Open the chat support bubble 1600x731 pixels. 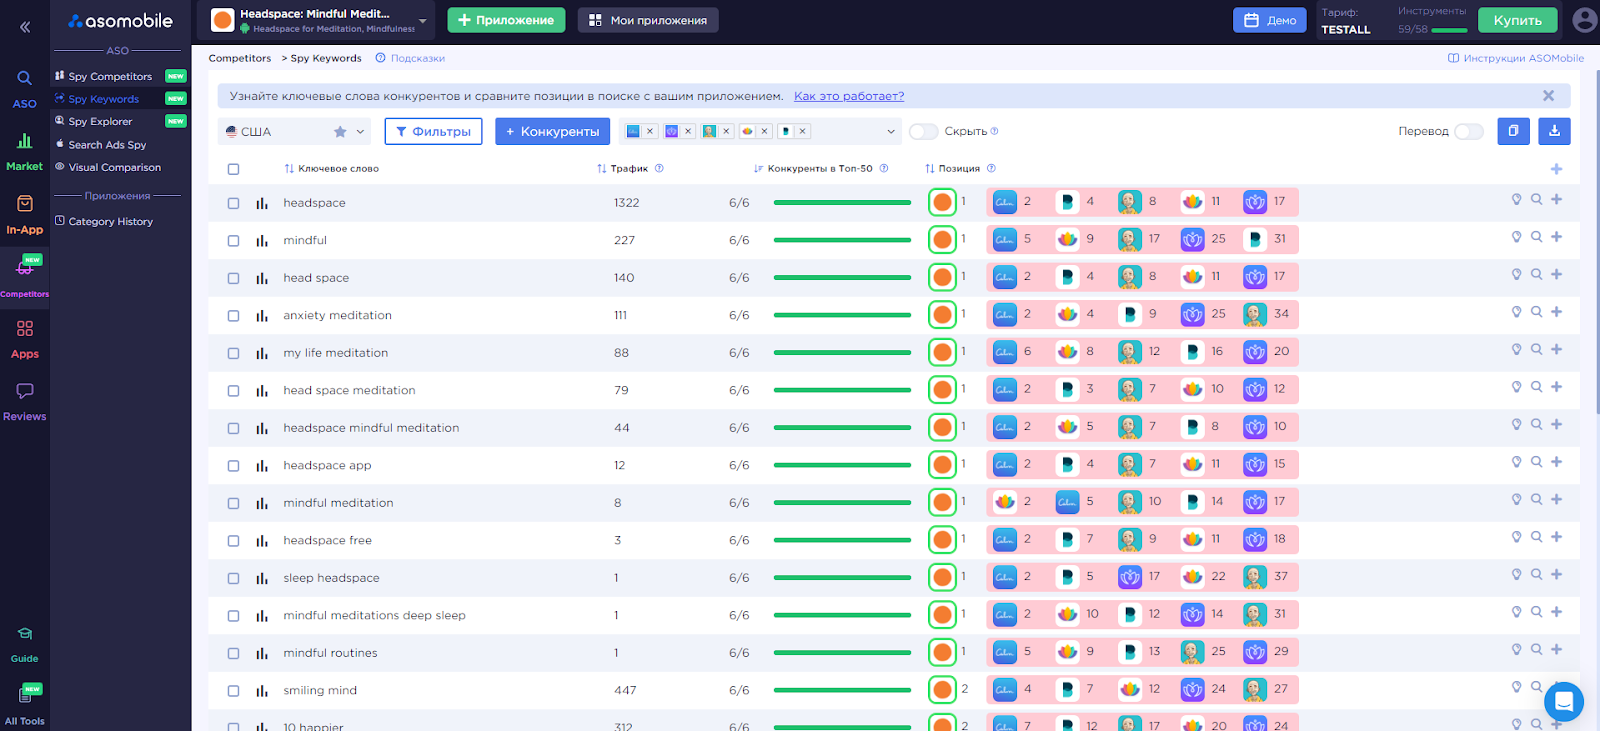pos(1564,701)
